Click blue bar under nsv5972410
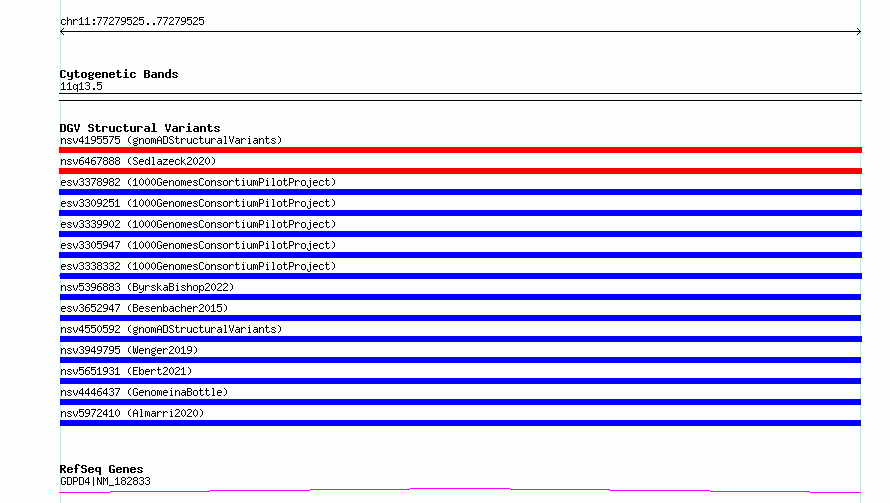Screen dimensions: 890x503 click(x=460, y=423)
